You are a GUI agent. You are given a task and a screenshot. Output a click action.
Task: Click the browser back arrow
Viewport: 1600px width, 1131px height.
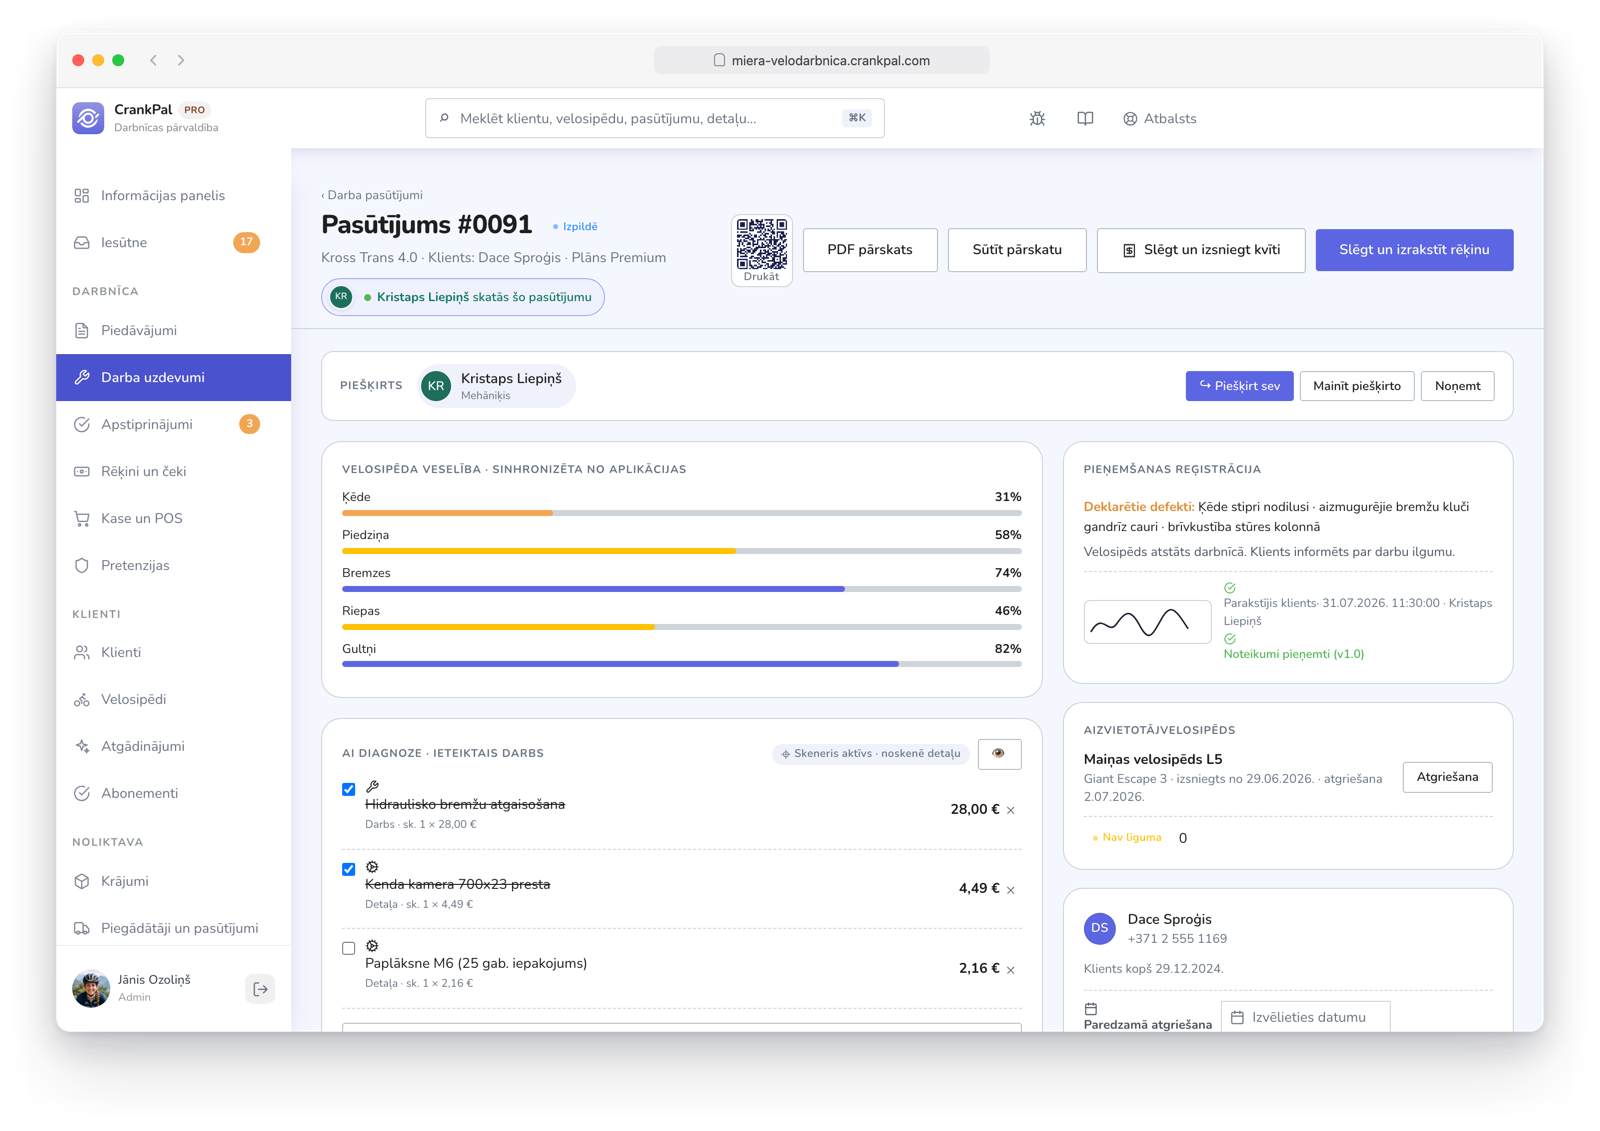154,60
